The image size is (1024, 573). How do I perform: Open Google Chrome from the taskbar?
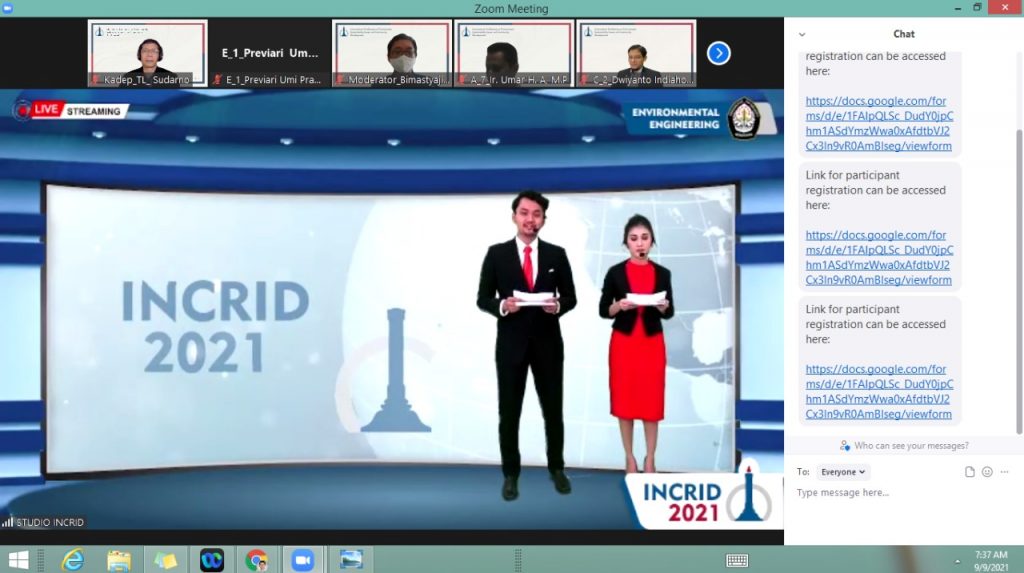click(x=257, y=560)
